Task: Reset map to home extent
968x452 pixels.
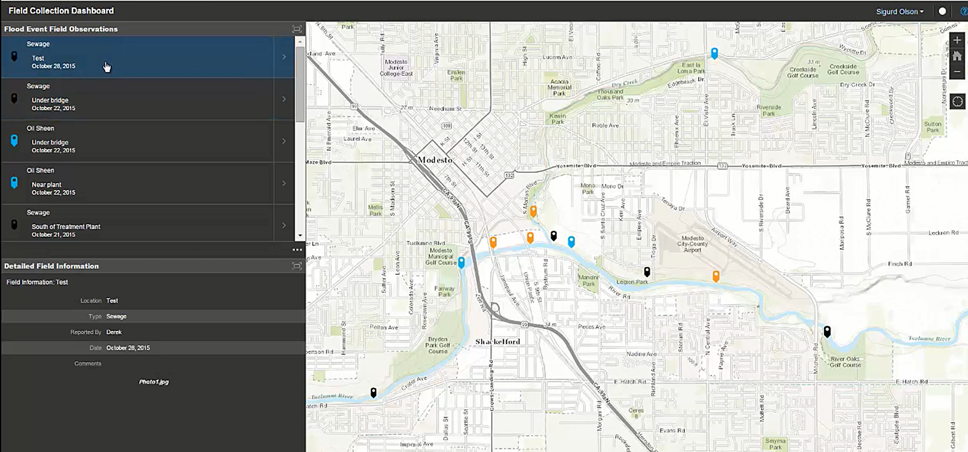Action: (x=958, y=56)
